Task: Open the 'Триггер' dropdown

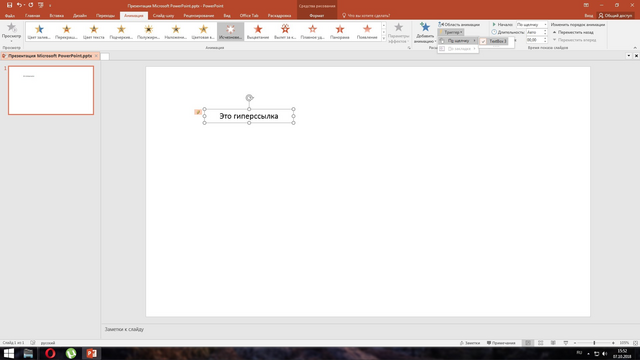Action: coord(451,32)
